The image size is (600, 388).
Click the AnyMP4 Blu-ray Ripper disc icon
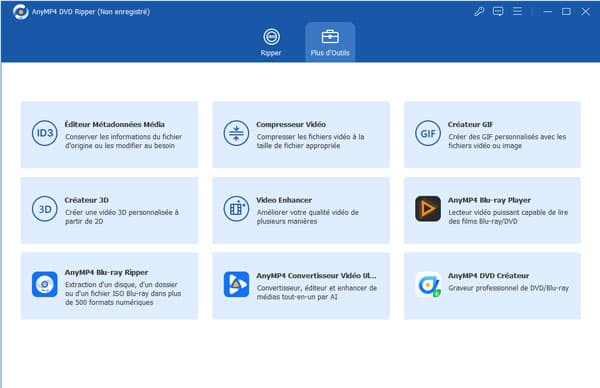tap(45, 284)
